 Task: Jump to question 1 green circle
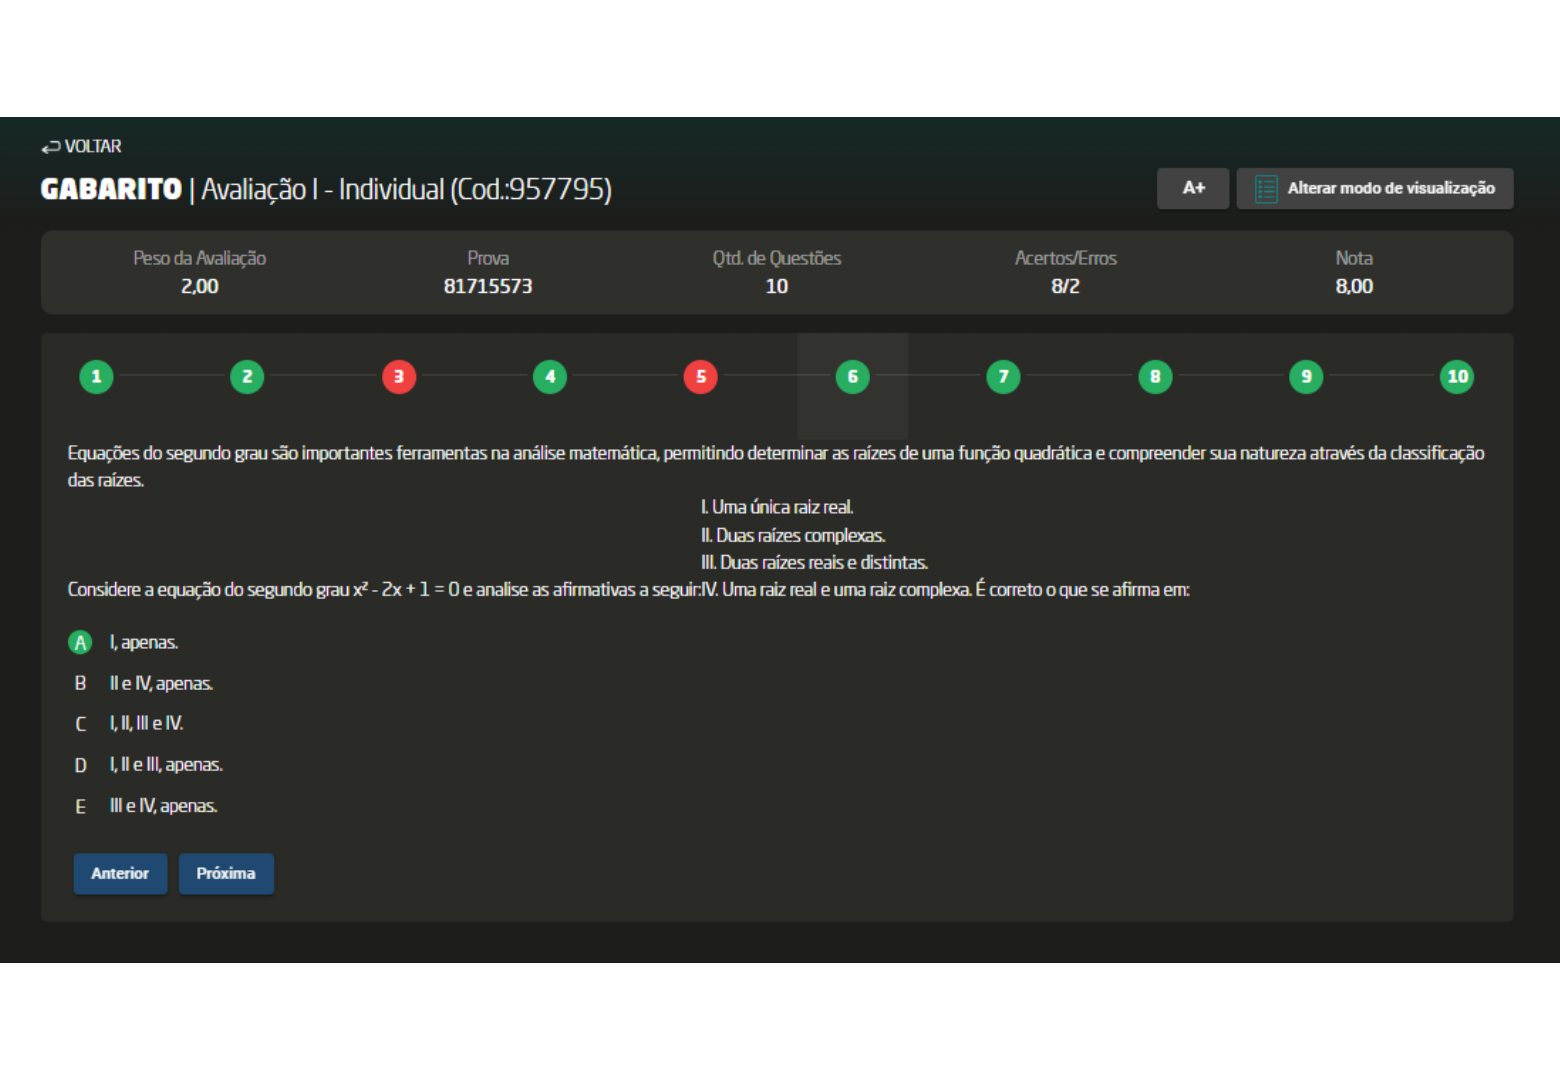point(96,377)
